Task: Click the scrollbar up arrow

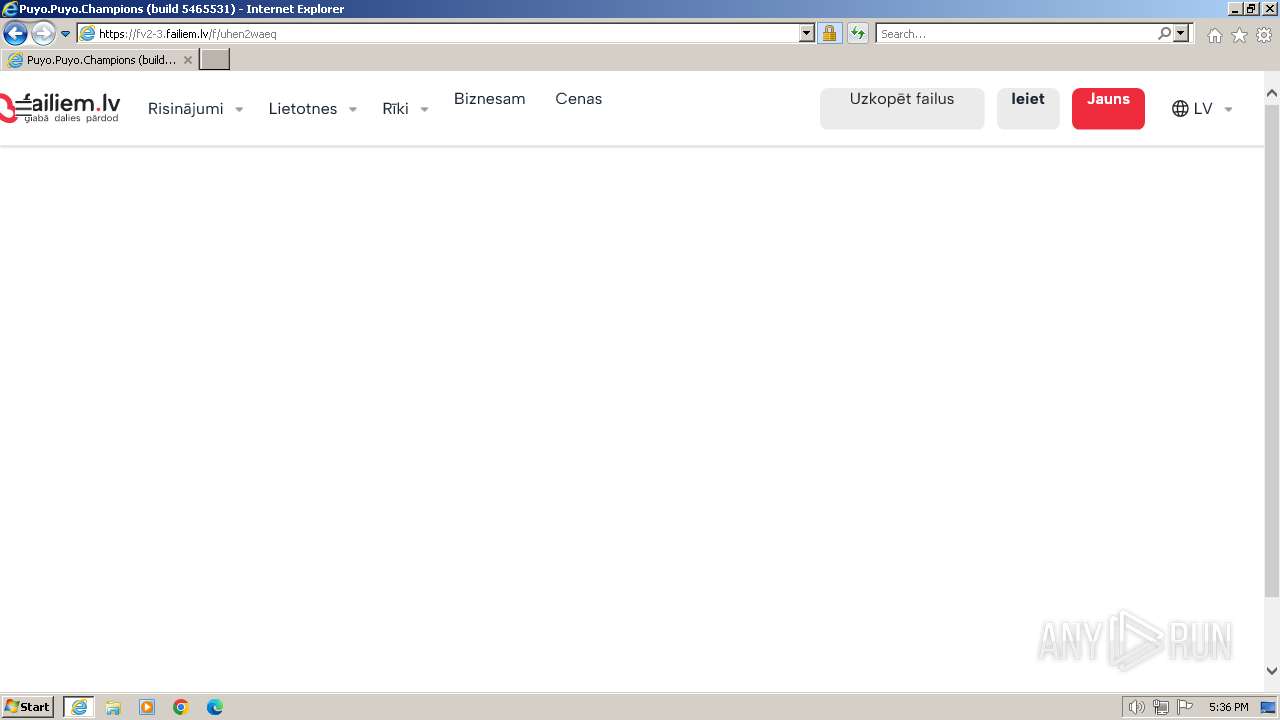Action: (1272, 94)
